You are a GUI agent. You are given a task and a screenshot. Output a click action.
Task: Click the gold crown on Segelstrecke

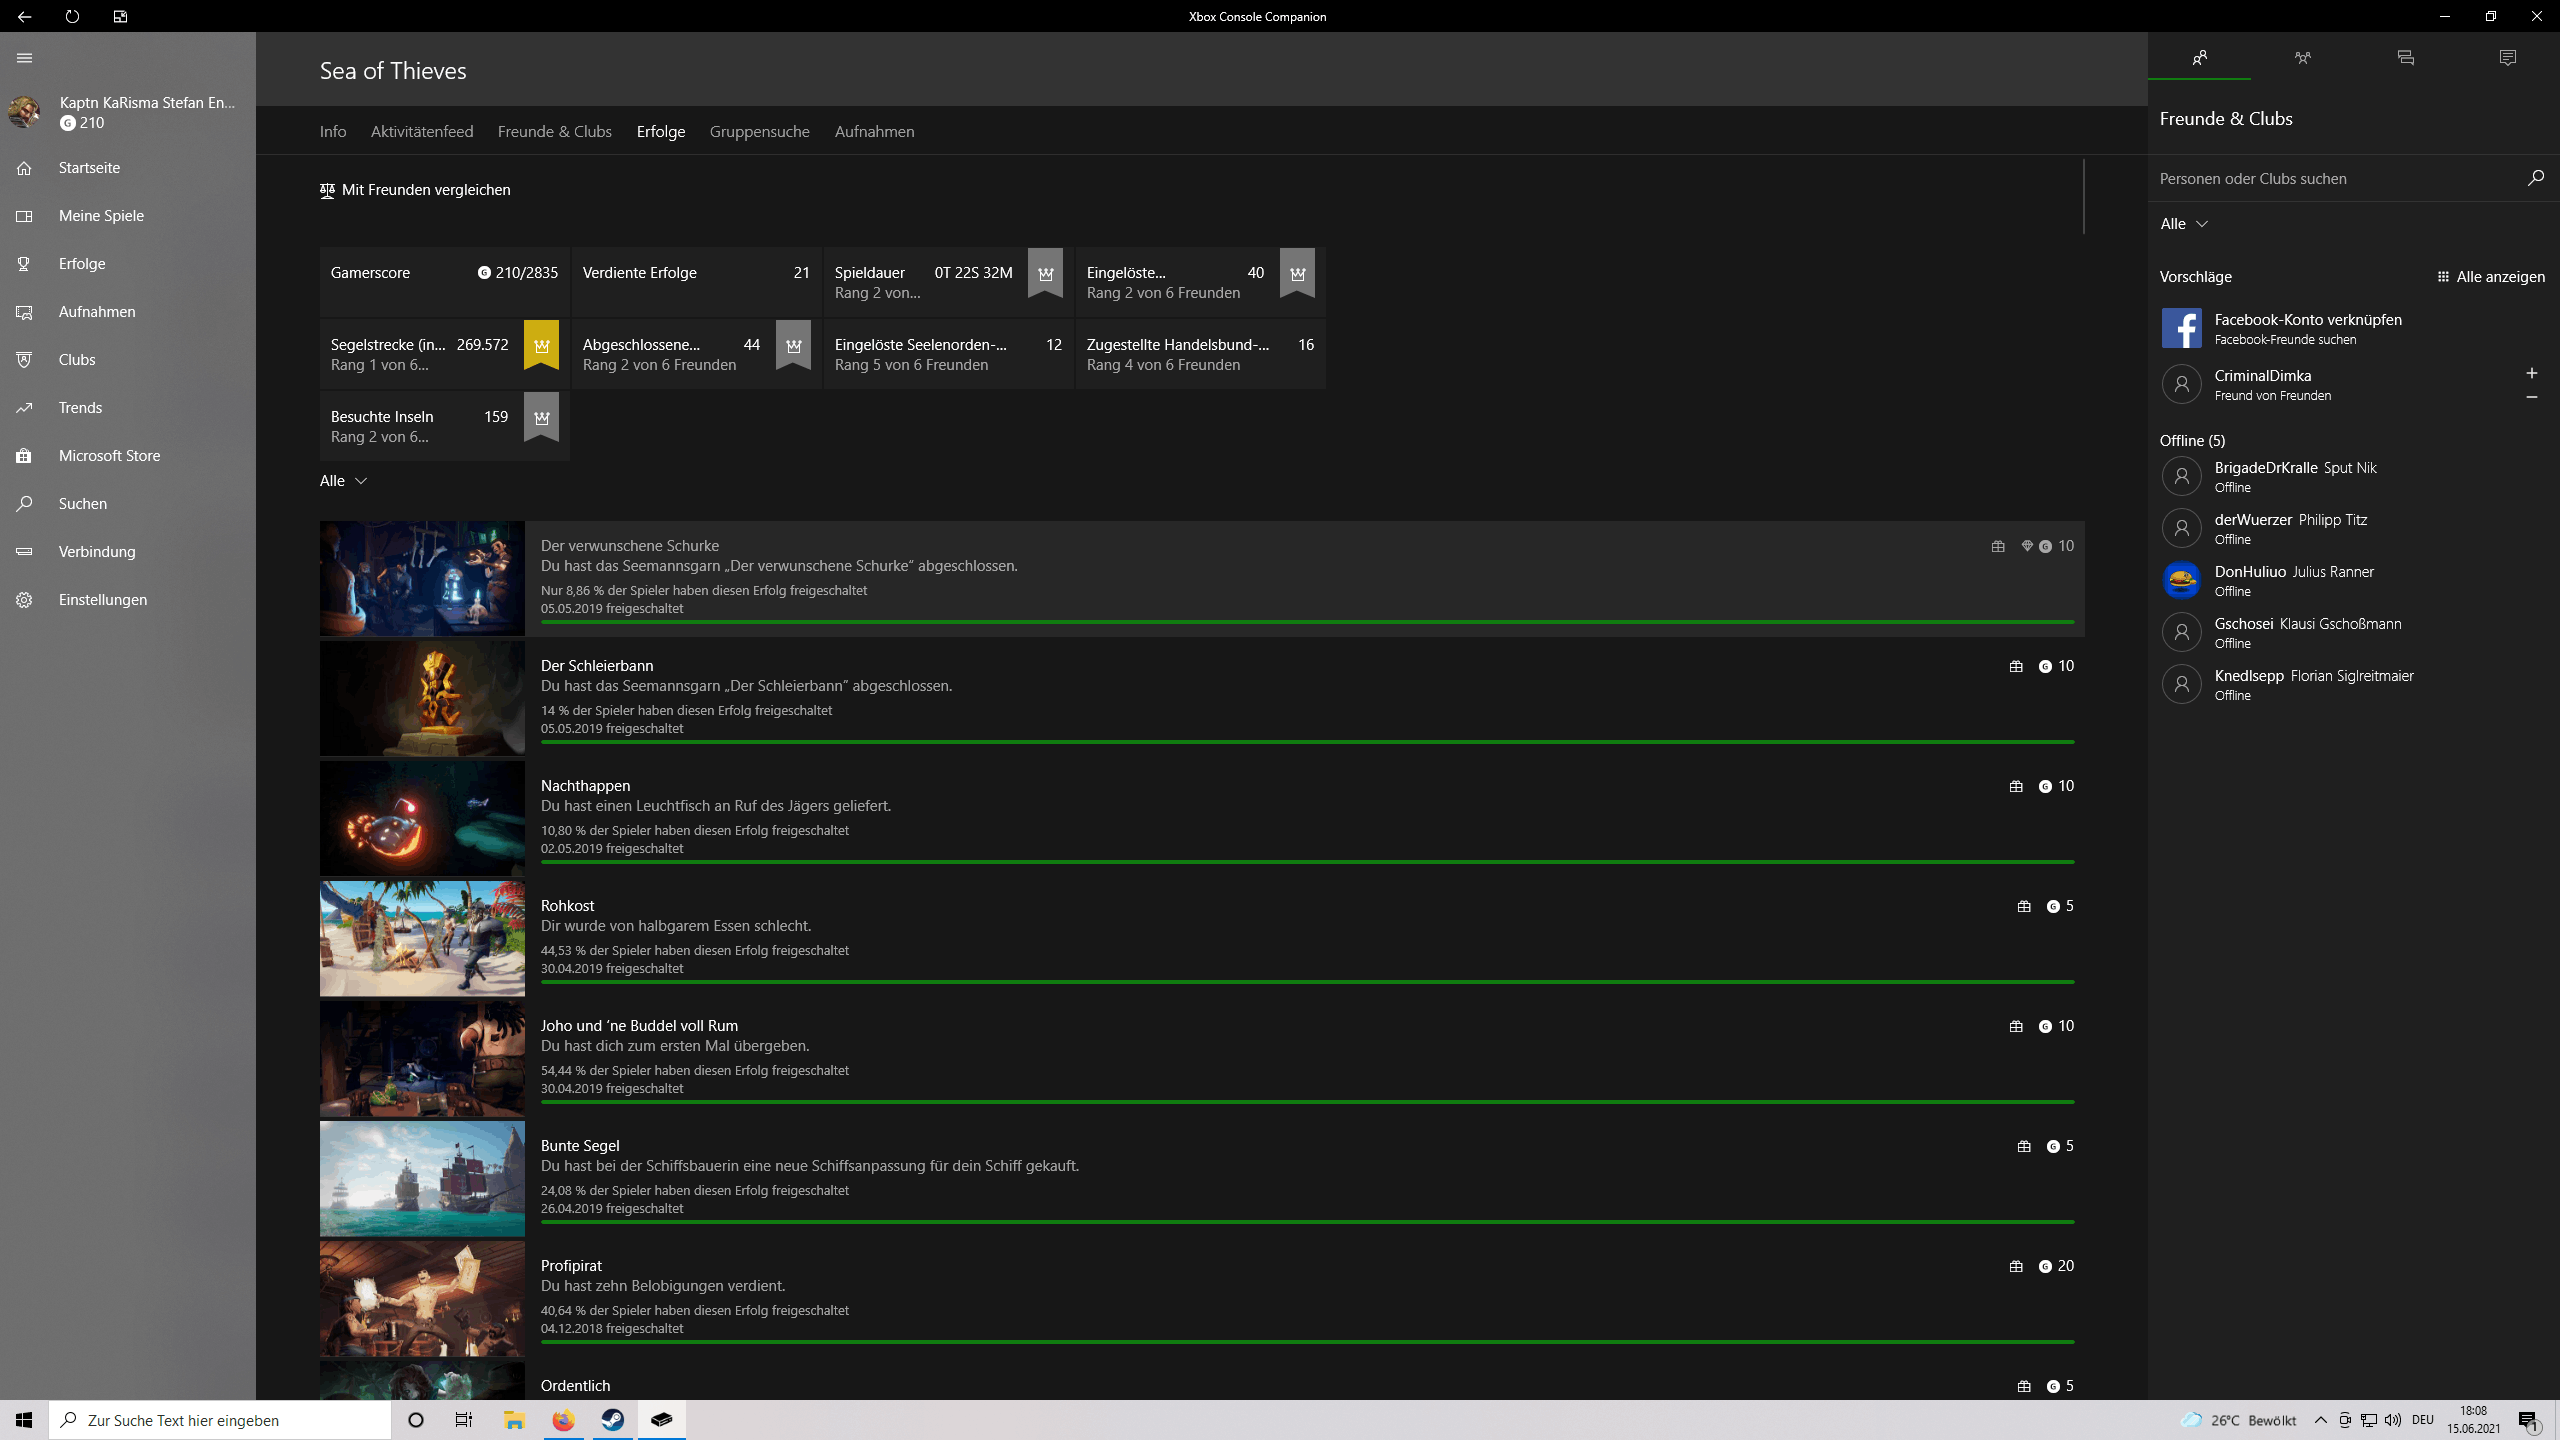(x=541, y=345)
